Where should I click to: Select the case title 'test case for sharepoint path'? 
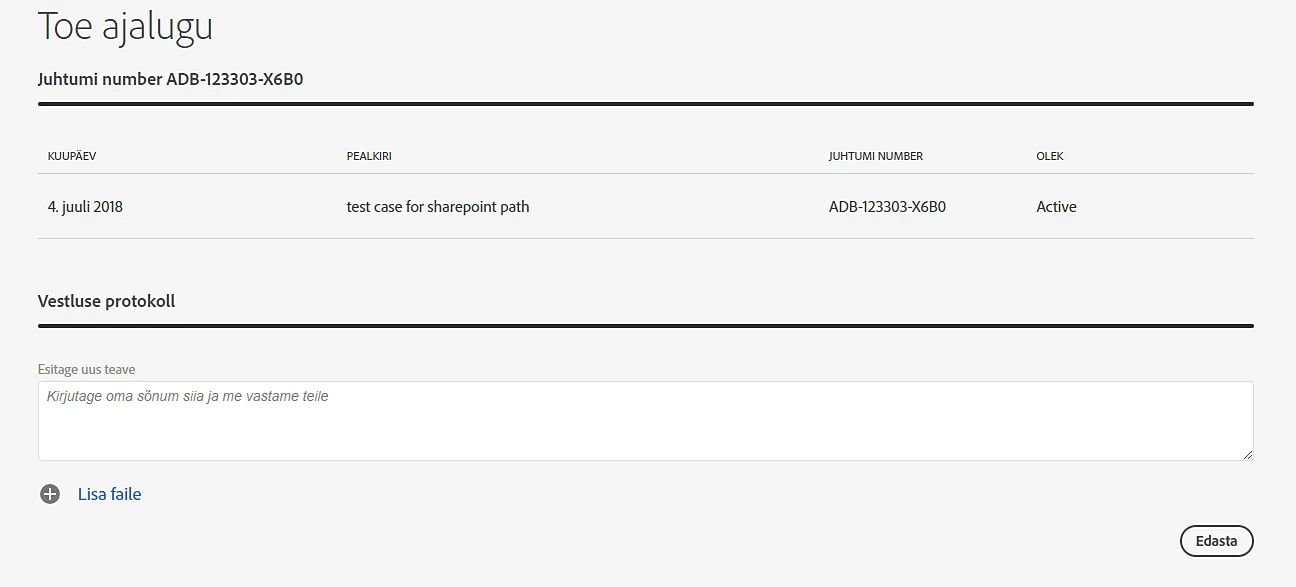(438, 207)
